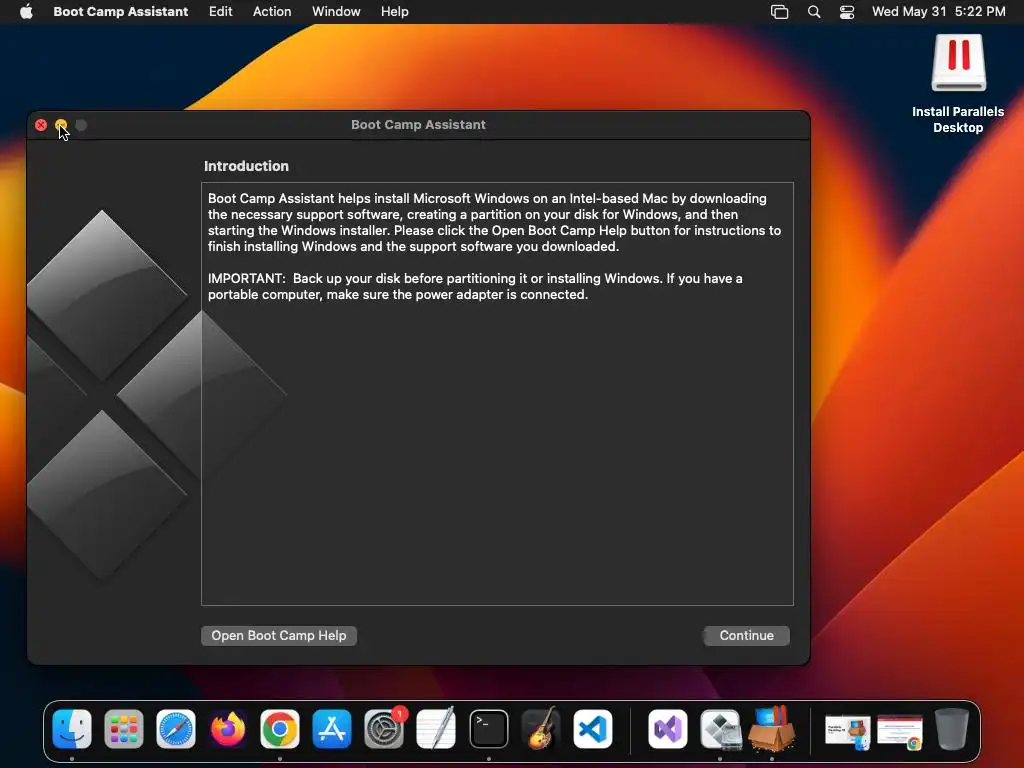Click the Introduction heading
This screenshot has height=768, width=1024.
tap(246, 166)
